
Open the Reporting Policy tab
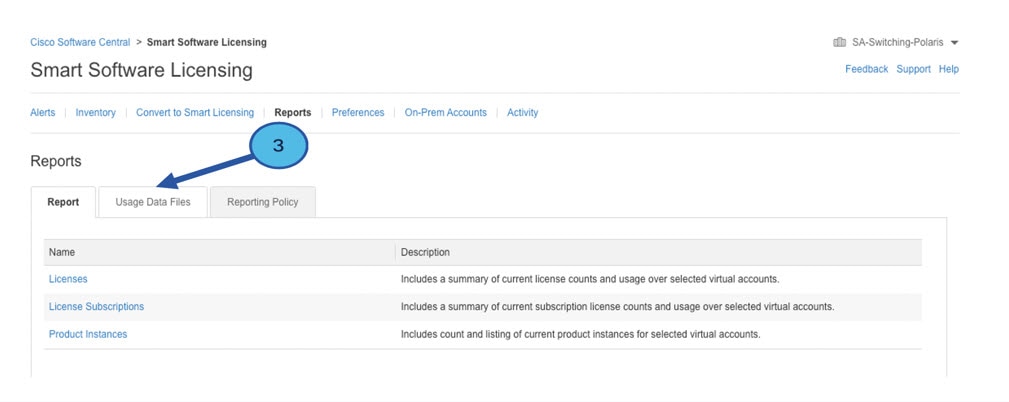262,202
